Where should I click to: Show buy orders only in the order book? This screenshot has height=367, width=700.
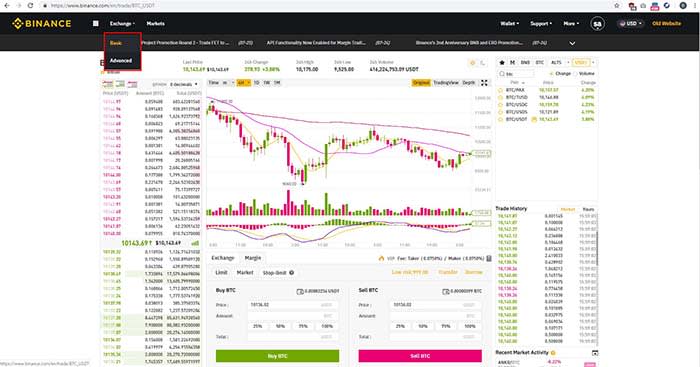[120, 84]
